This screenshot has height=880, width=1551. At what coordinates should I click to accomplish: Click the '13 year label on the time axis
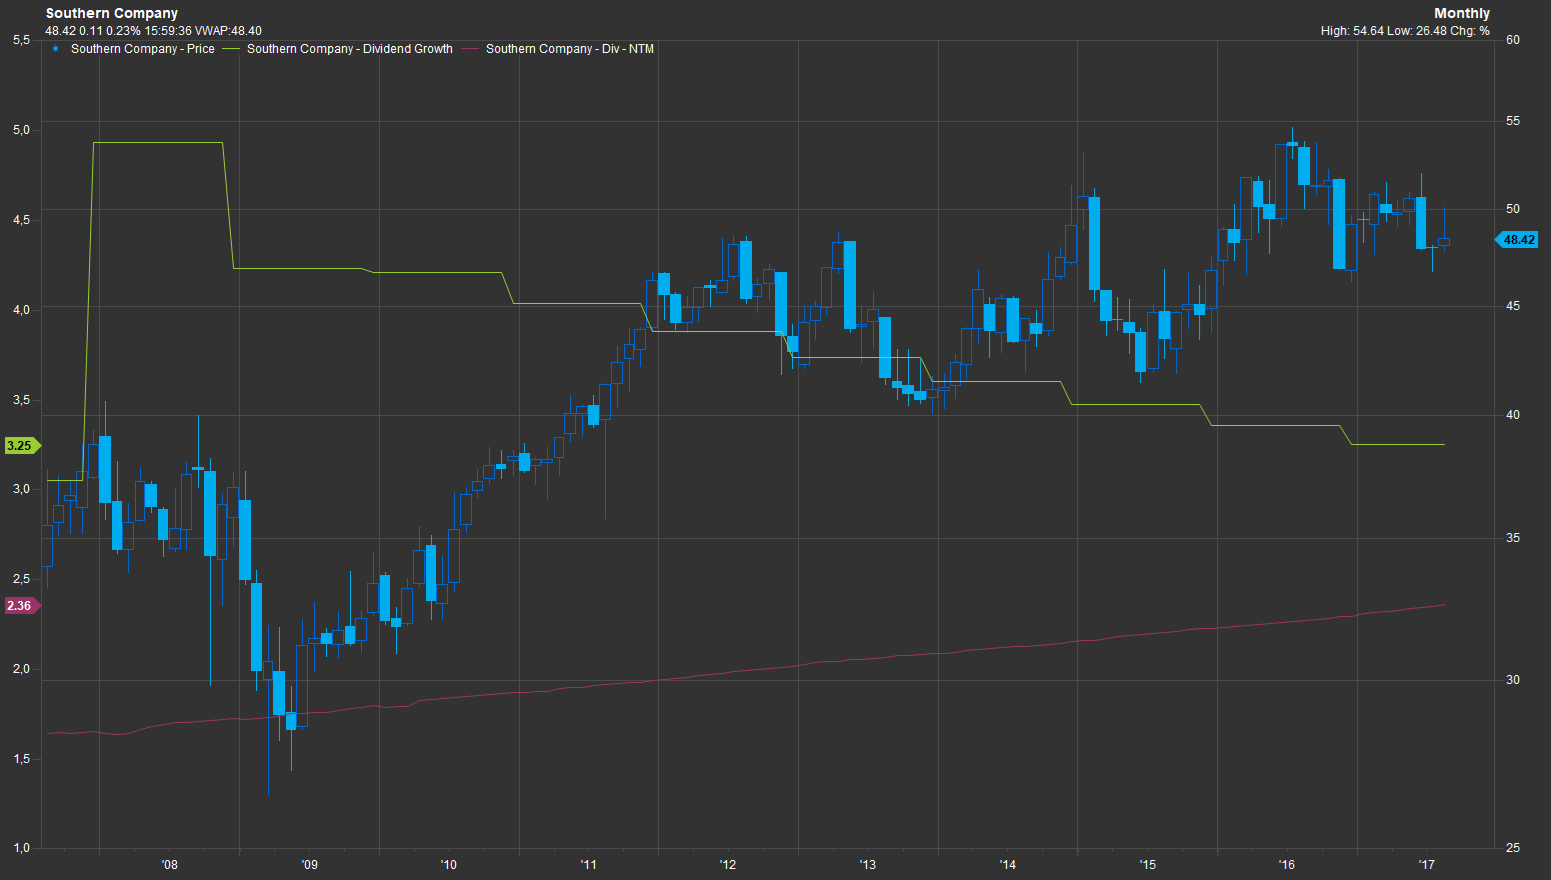click(x=867, y=865)
